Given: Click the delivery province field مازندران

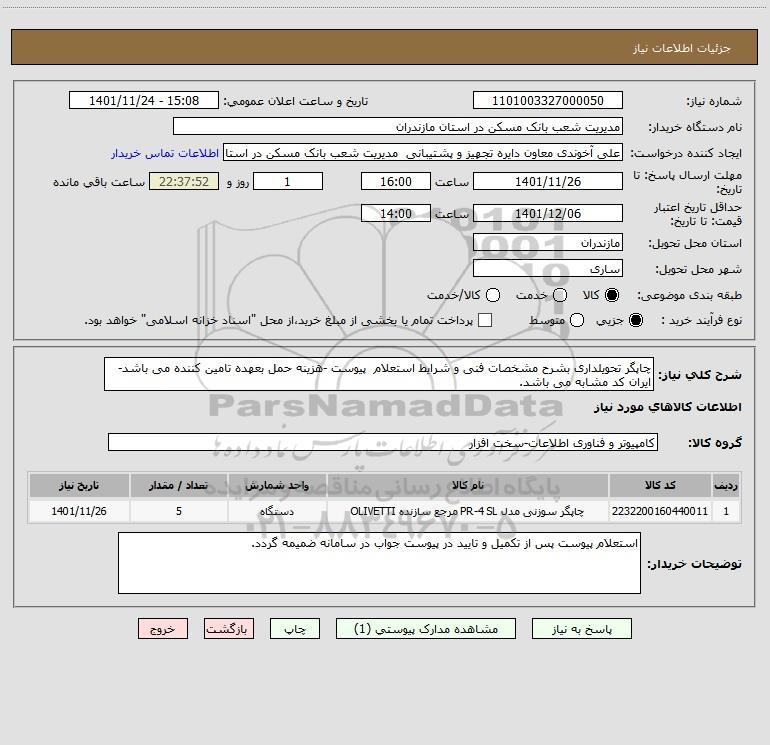Looking at the screenshot, I should coord(548,243).
